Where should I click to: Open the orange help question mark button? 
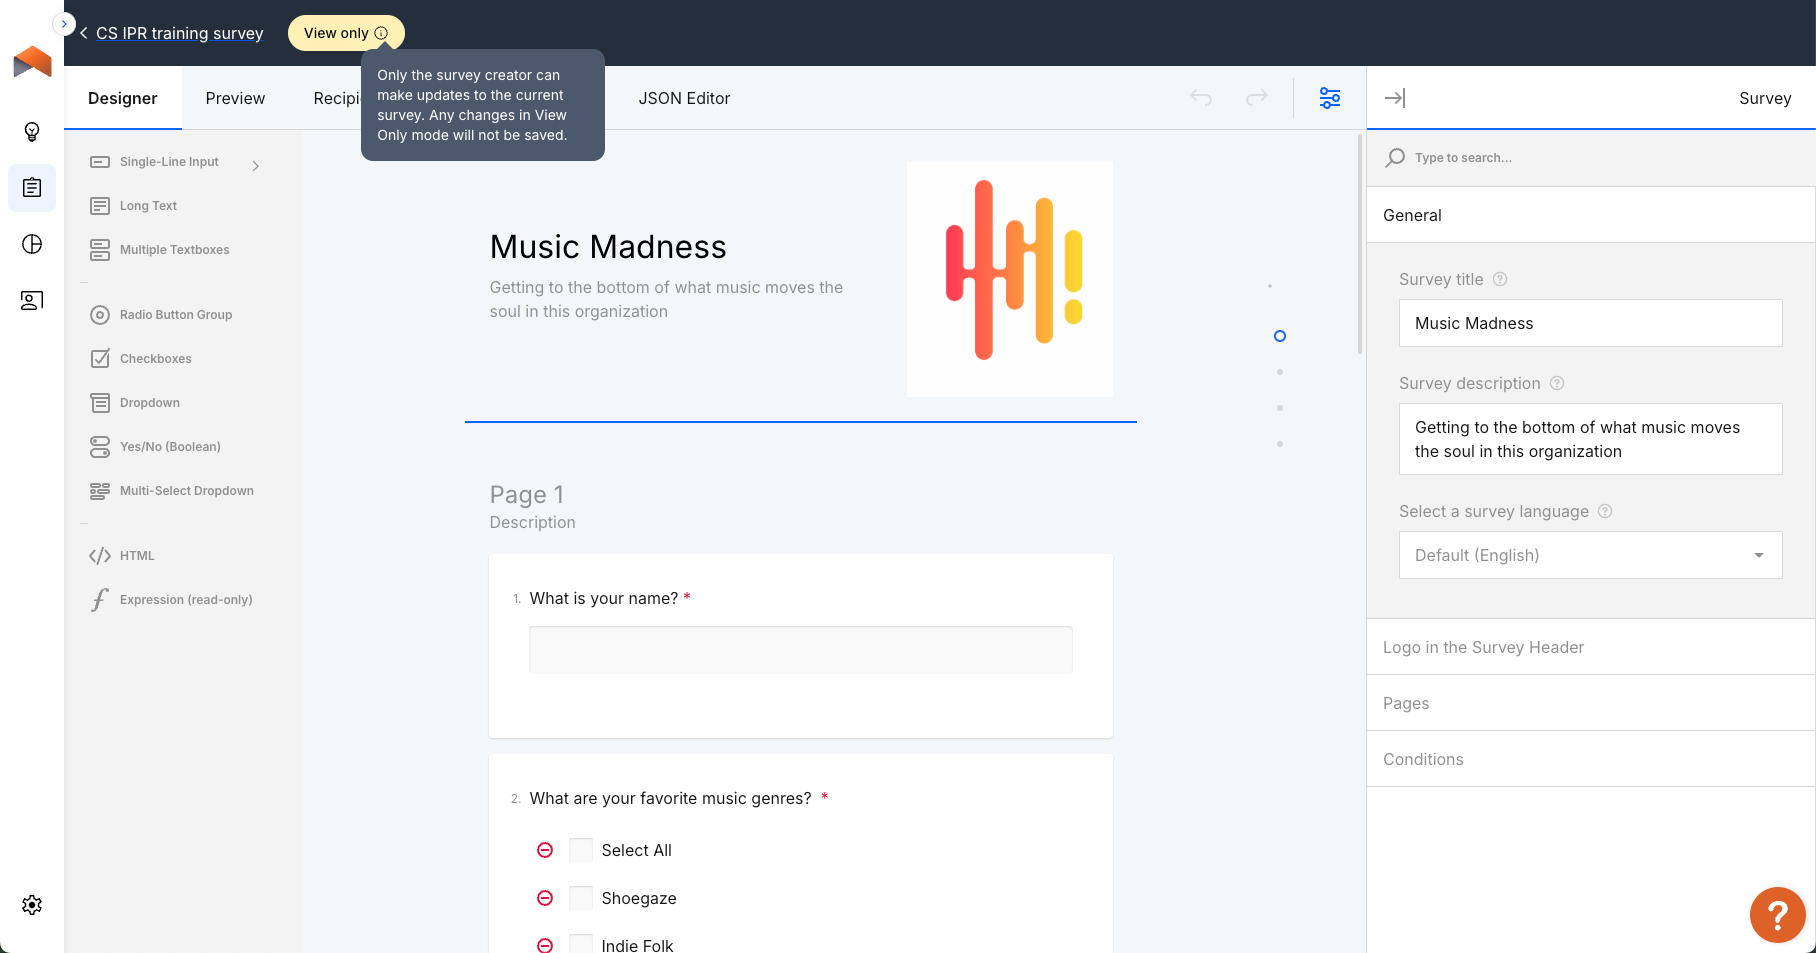point(1777,914)
